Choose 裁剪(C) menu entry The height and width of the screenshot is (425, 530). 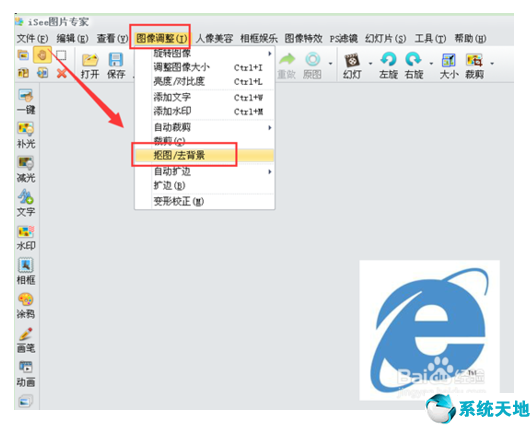(205, 141)
